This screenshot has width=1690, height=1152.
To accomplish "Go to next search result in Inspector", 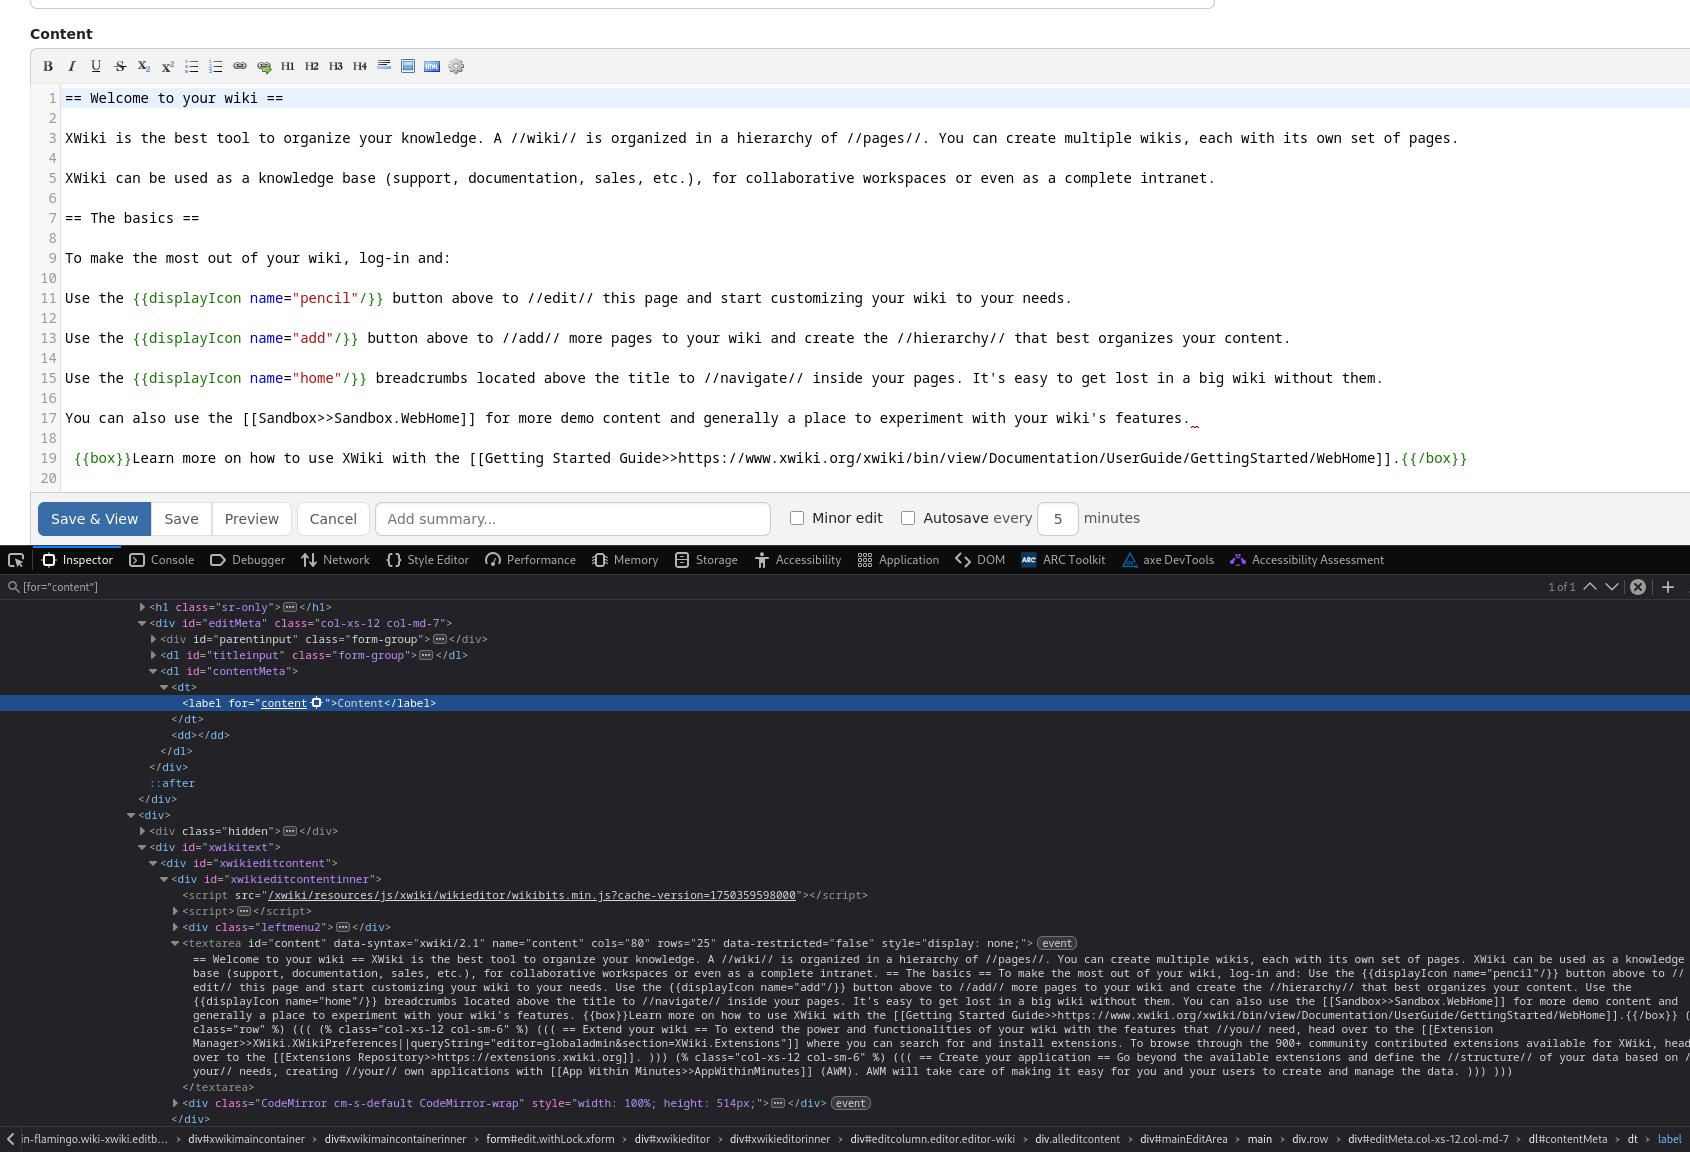I will click(x=1612, y=587).
